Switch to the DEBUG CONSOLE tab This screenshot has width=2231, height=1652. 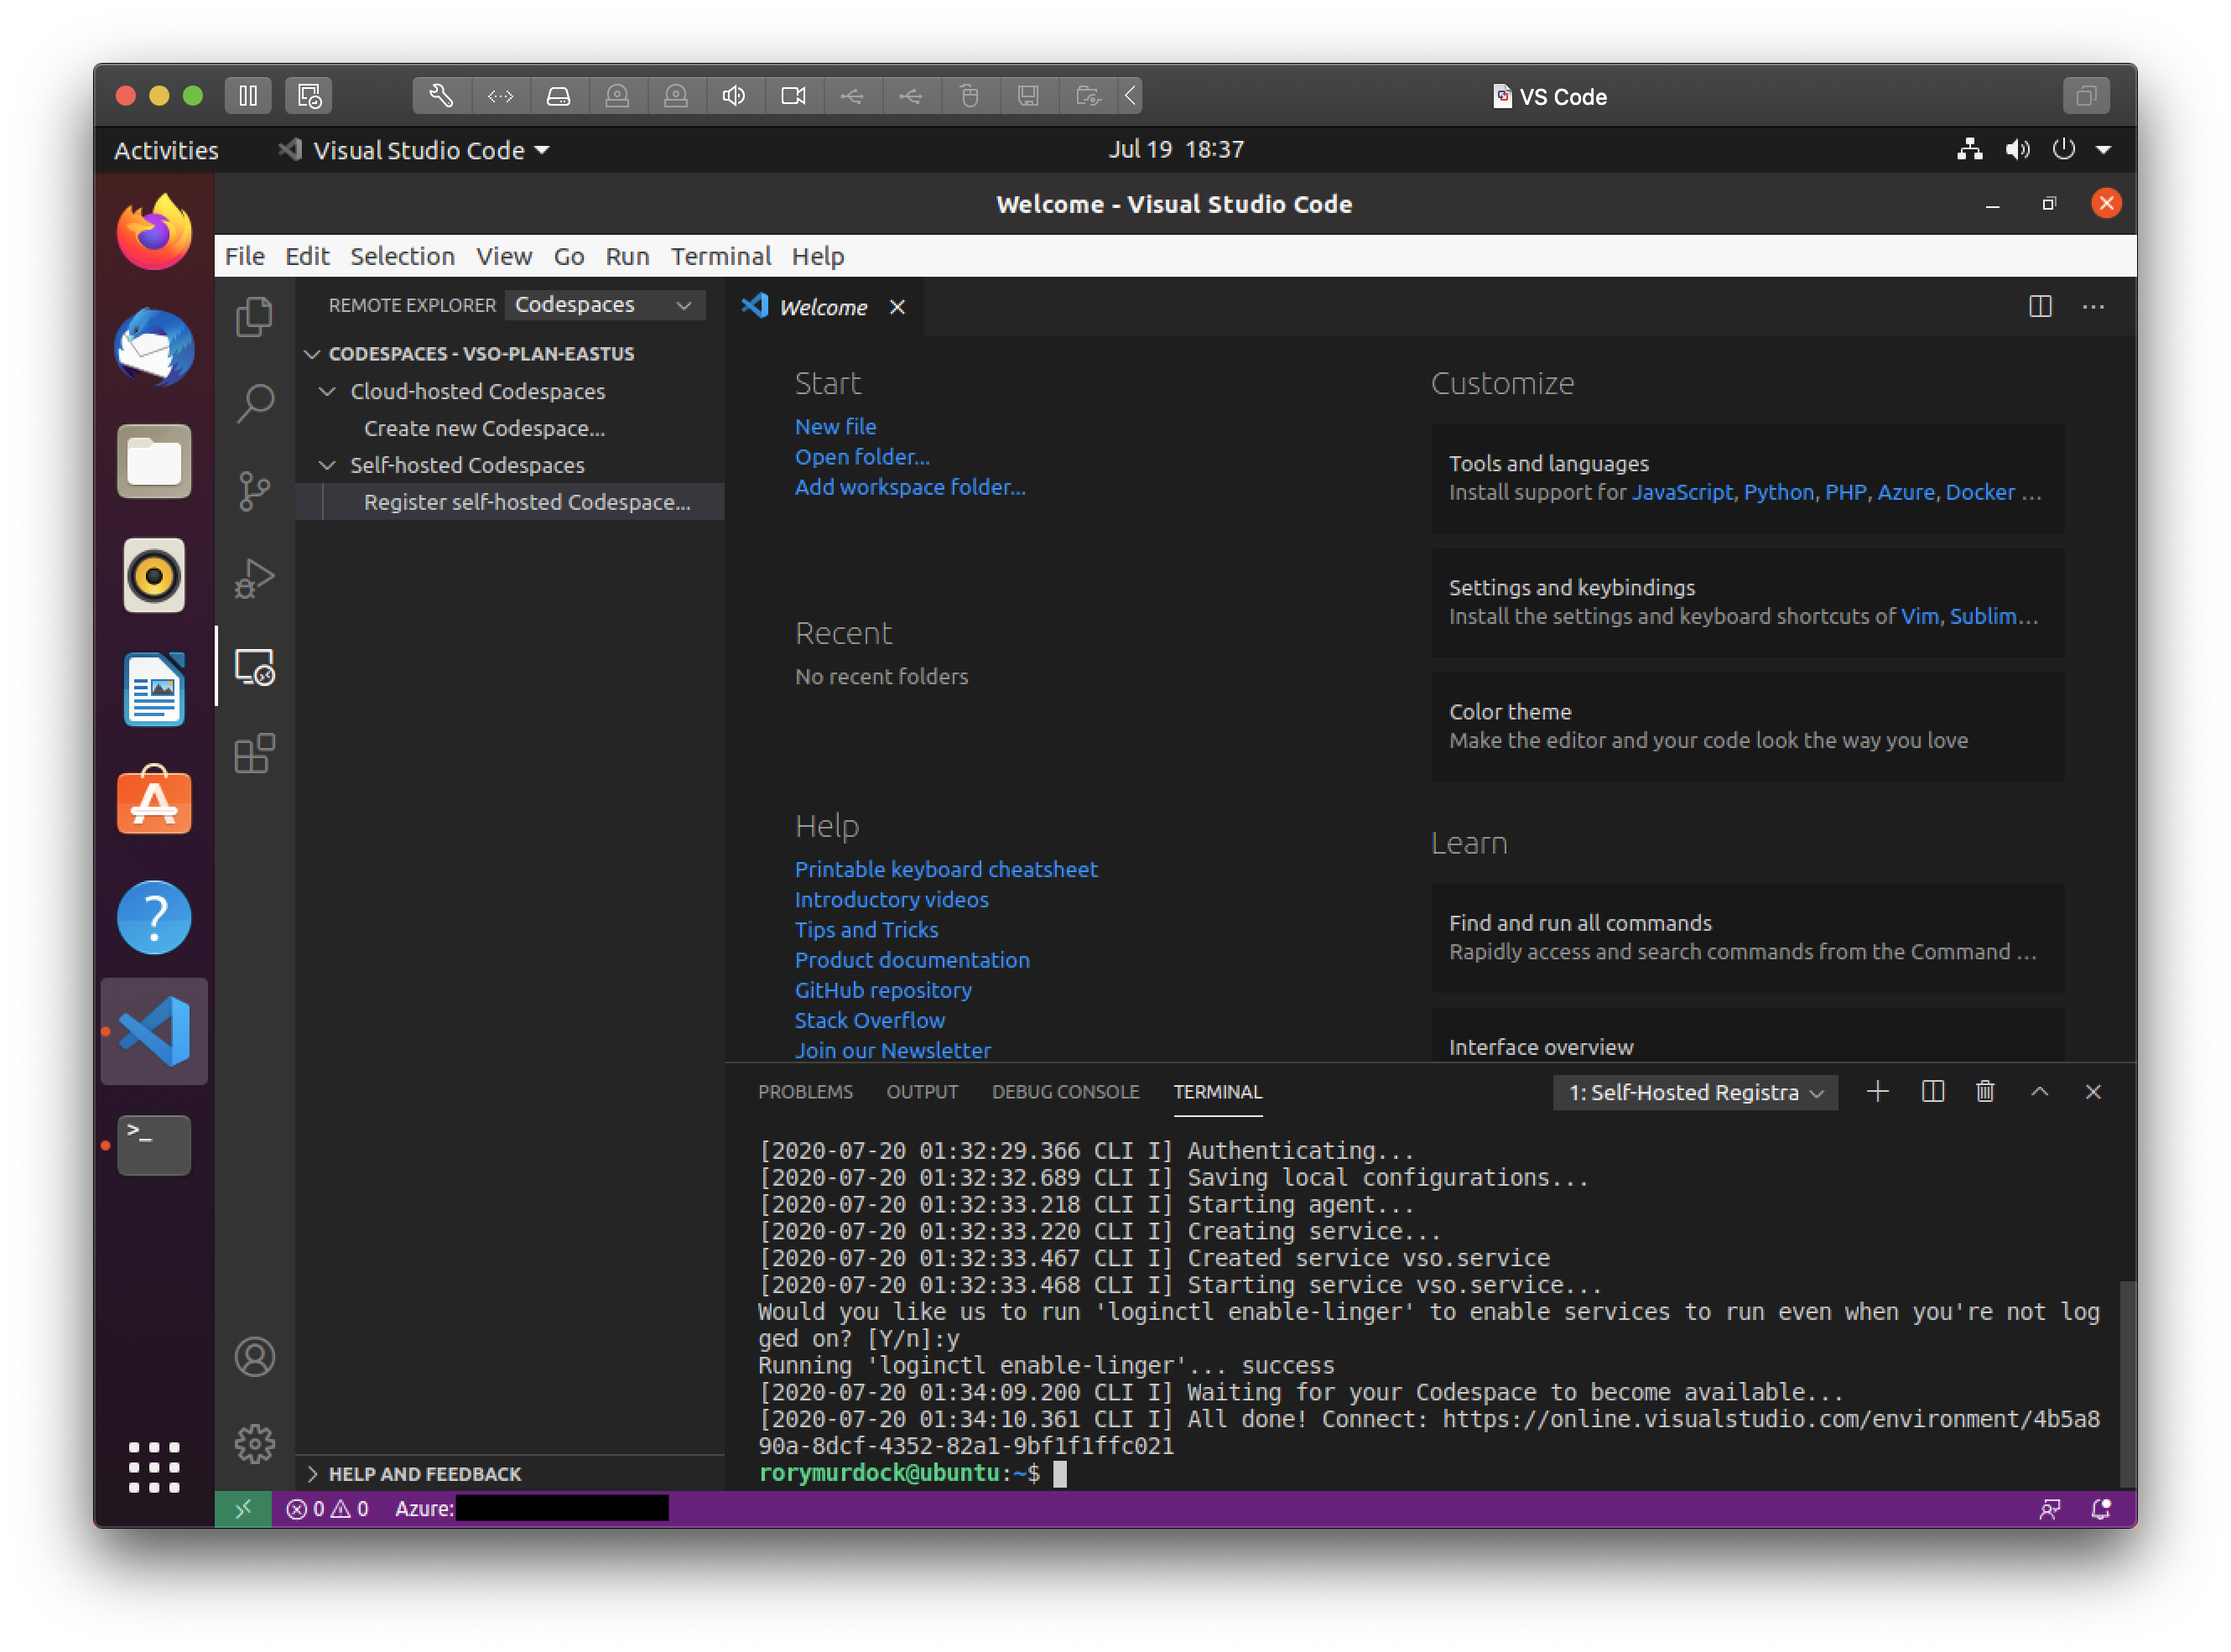click(1065, 1092)
